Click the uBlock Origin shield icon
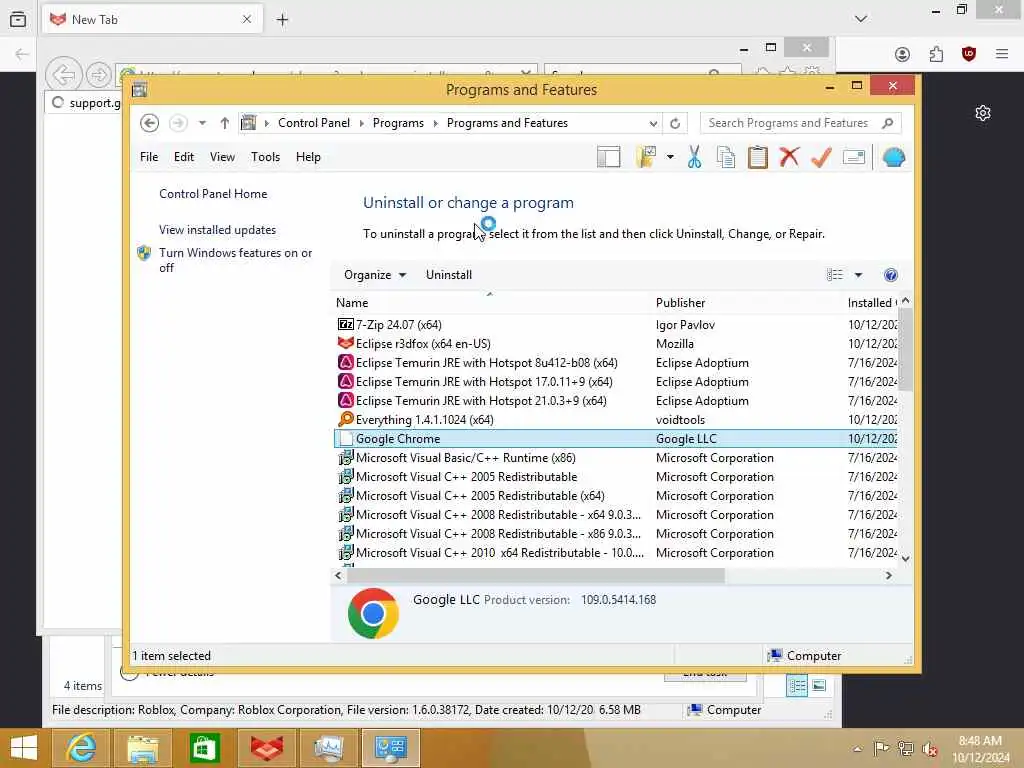Image resolution: width=1024 pixels, height=768 pixels. tap(969, 54)
